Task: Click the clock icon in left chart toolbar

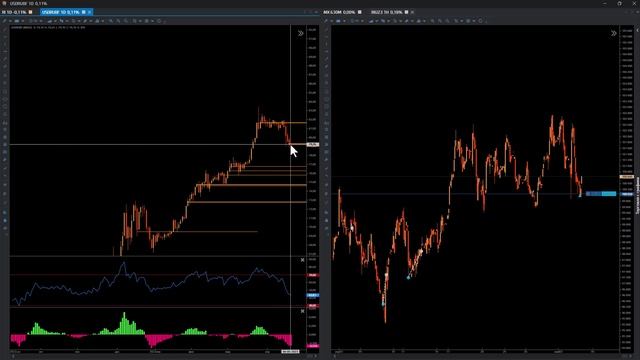Action: (x=159, y=21)
